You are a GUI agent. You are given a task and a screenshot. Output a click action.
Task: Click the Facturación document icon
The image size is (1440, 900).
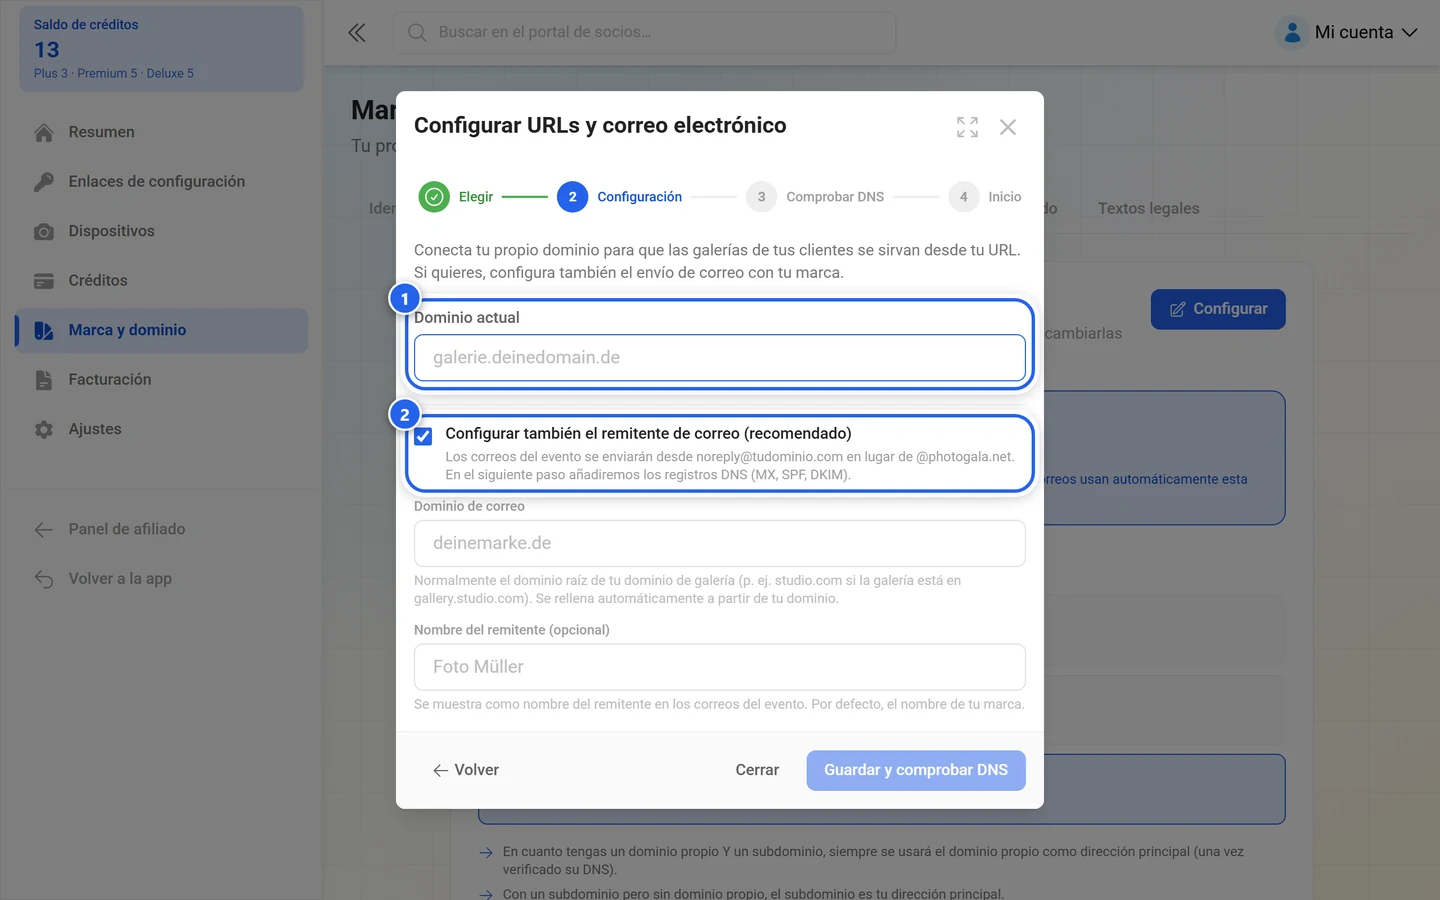point(44,380)
